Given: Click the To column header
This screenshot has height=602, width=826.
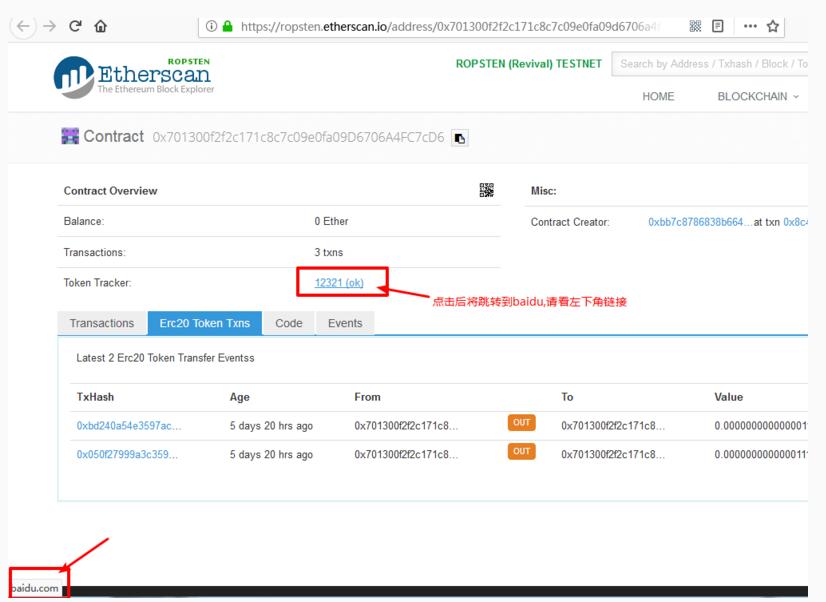Looking at the screenshot, I should 567,397.
